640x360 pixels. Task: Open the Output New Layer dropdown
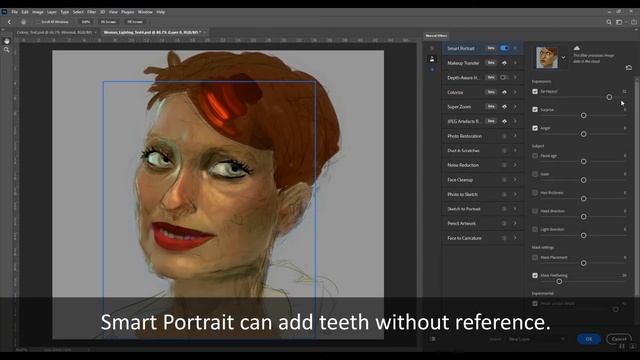coord(536,339)
